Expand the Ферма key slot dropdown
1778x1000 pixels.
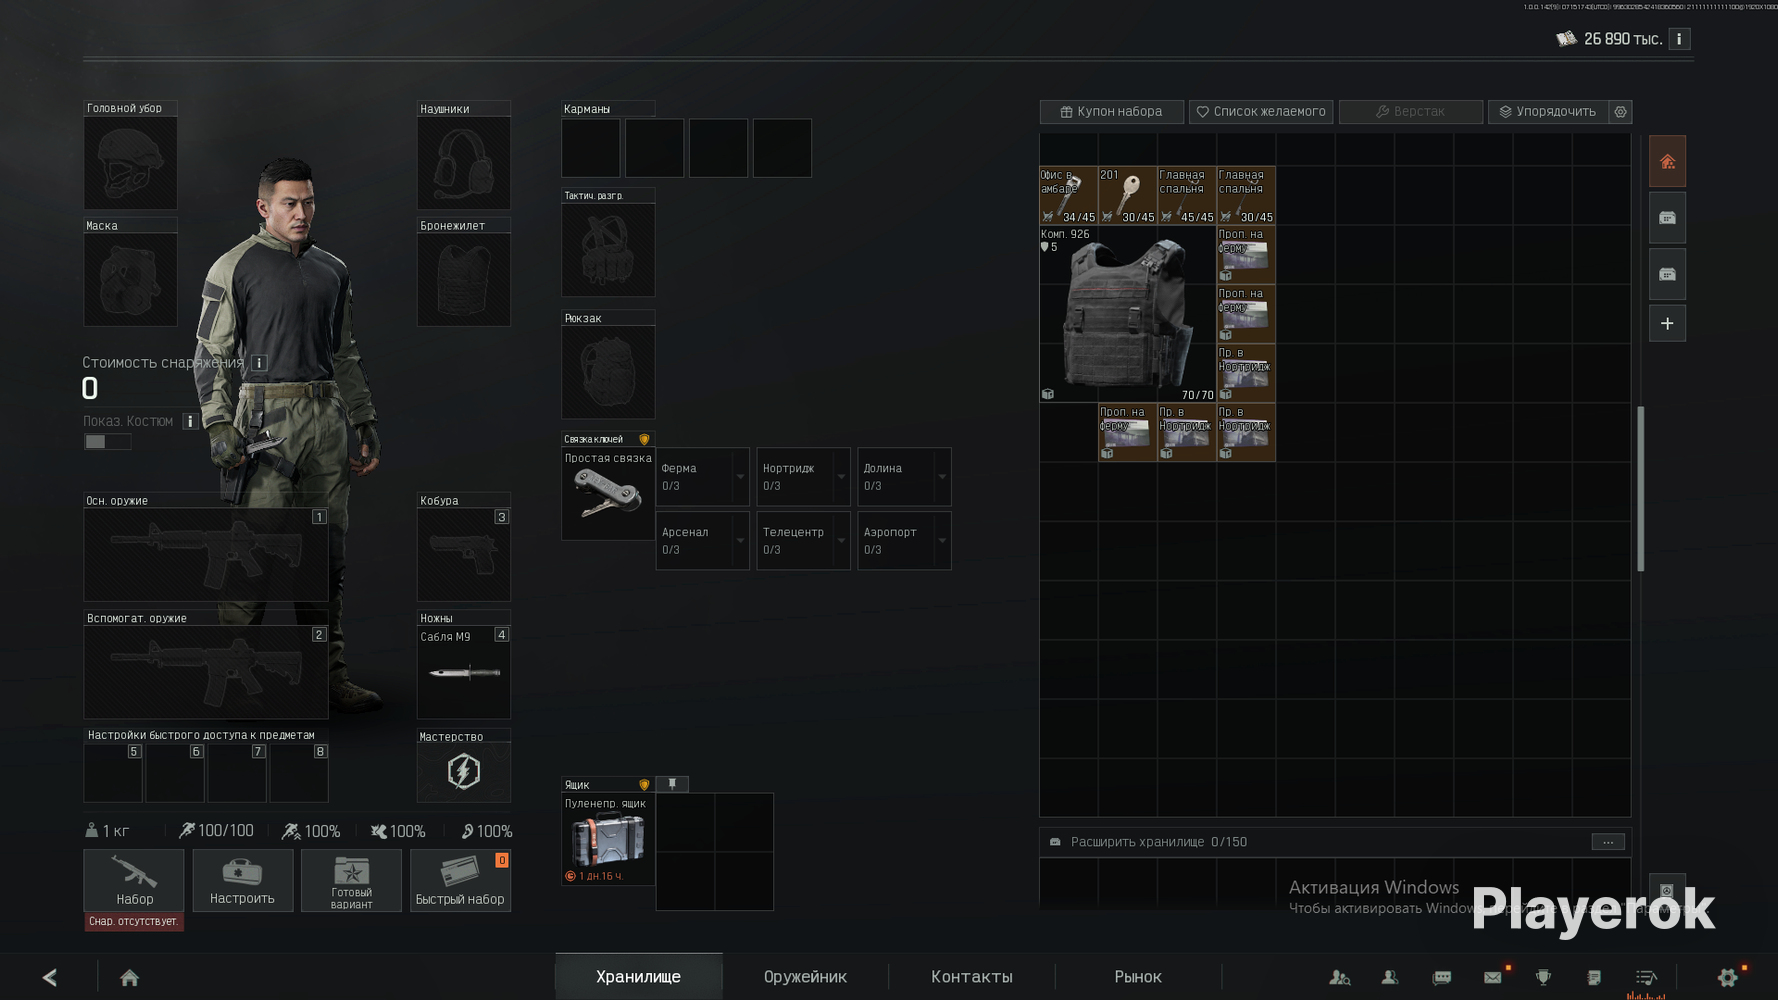point(740,477)
